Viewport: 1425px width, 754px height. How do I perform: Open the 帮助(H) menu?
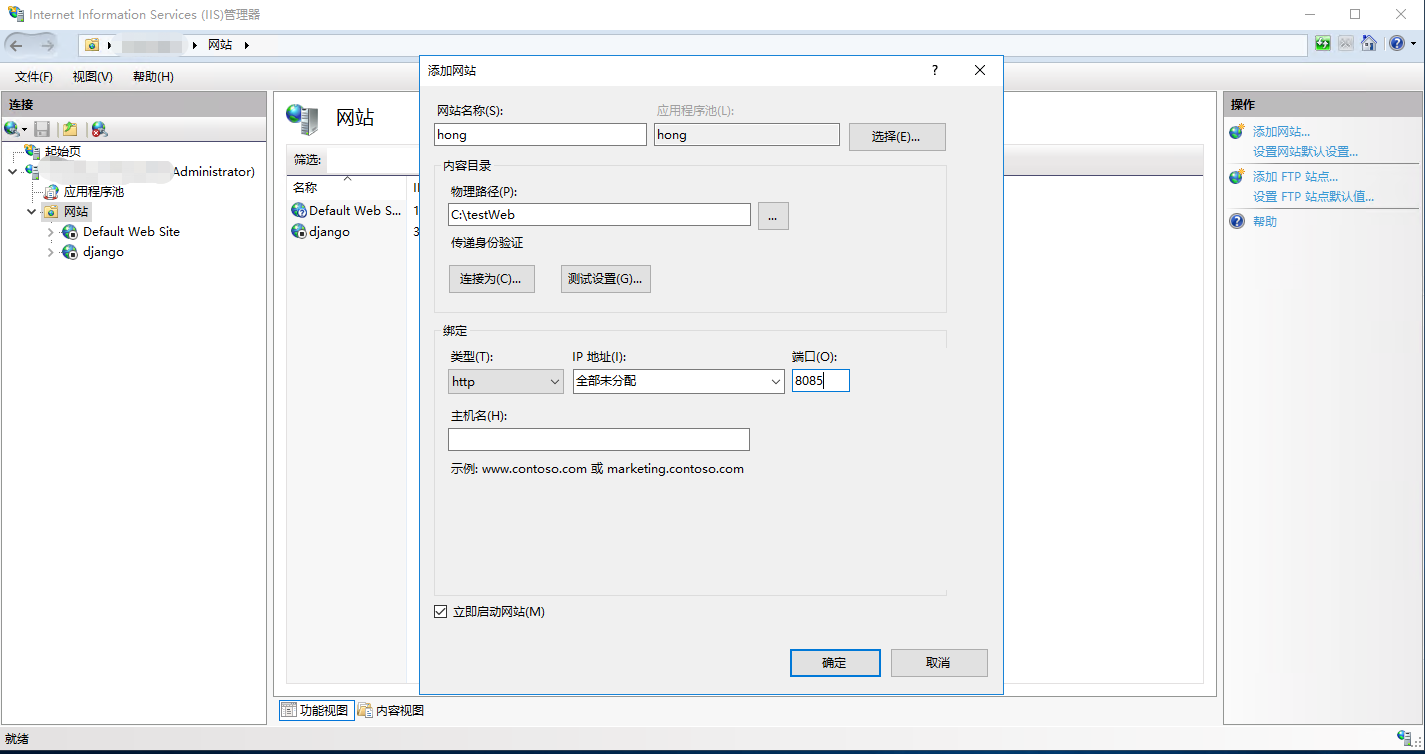click(x=153, y=77)
